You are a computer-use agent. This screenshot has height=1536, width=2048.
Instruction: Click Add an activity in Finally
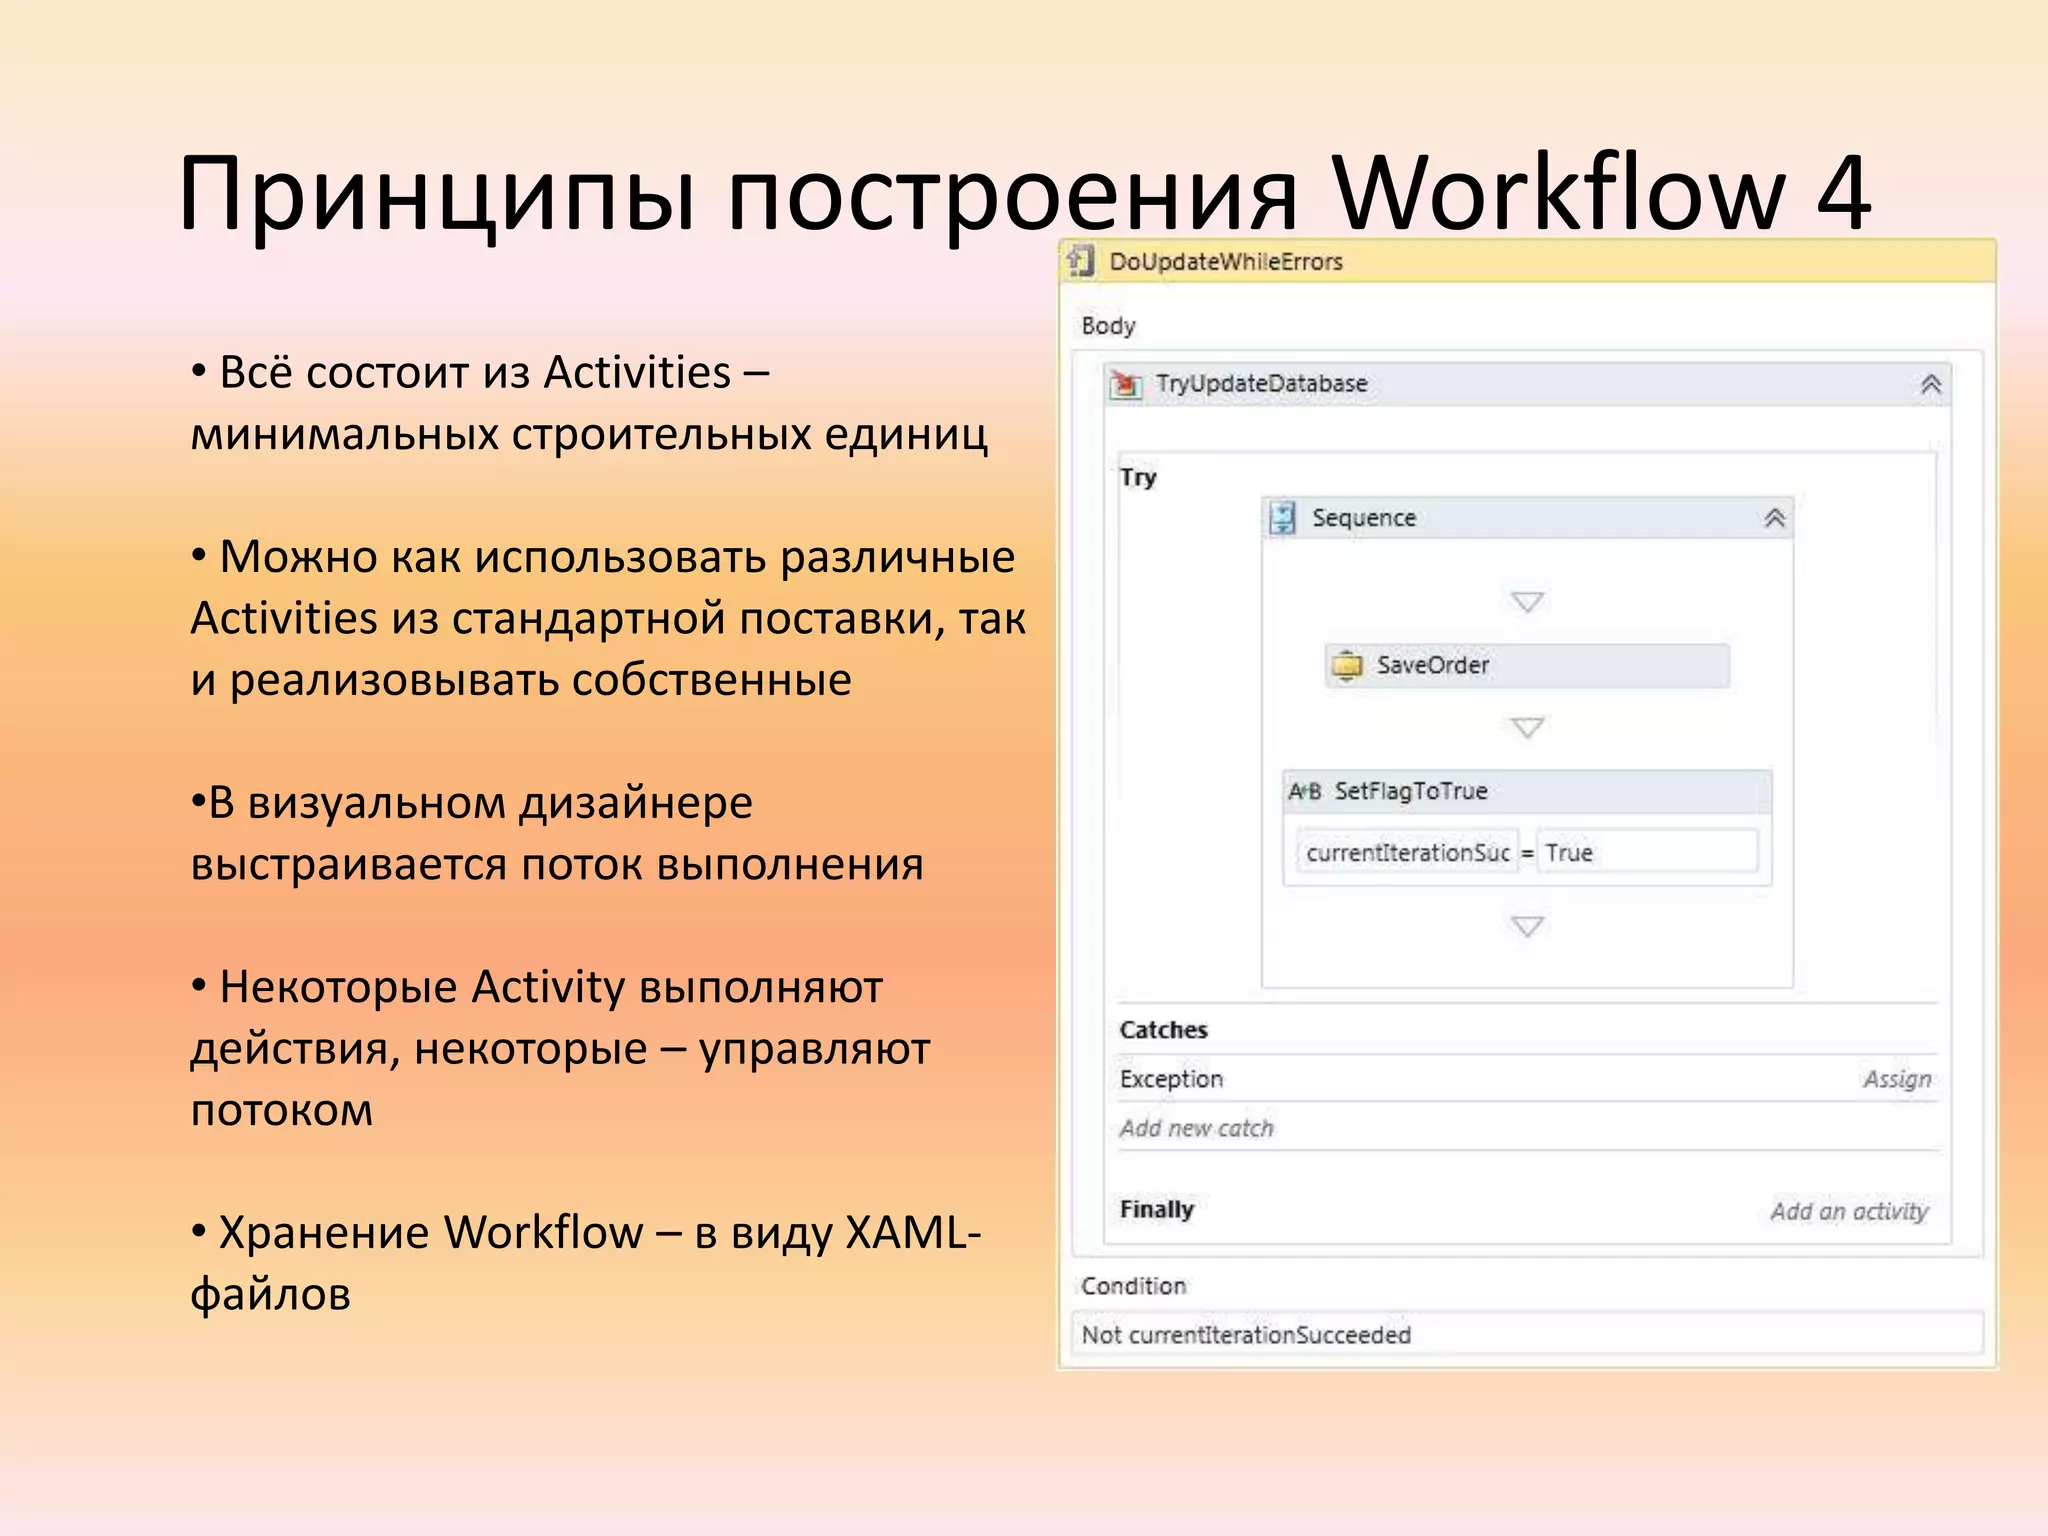[x=1848, y=1211]
